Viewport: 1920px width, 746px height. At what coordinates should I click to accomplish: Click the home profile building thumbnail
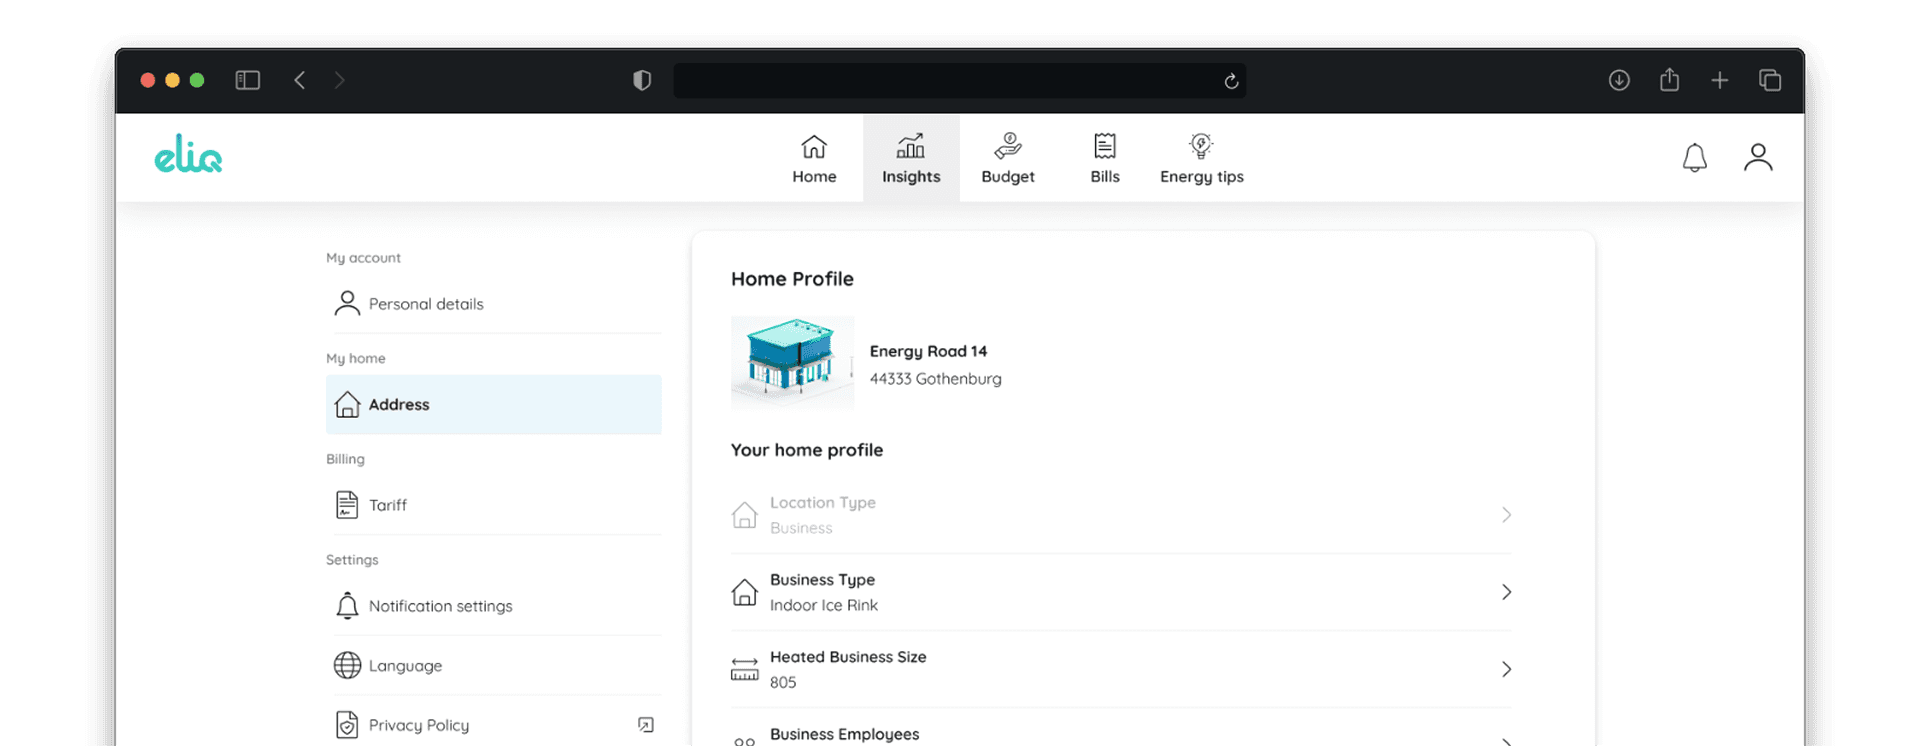point(792,363)
